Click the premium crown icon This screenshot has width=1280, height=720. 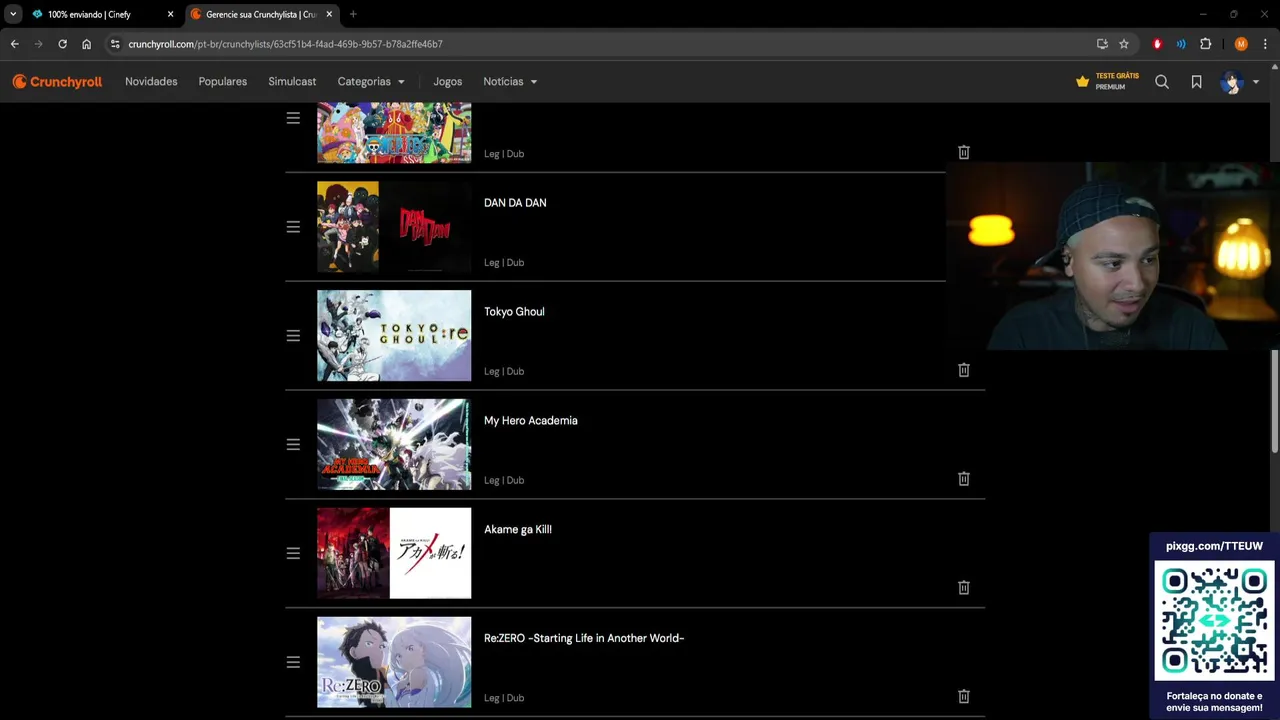point(1082,82)
